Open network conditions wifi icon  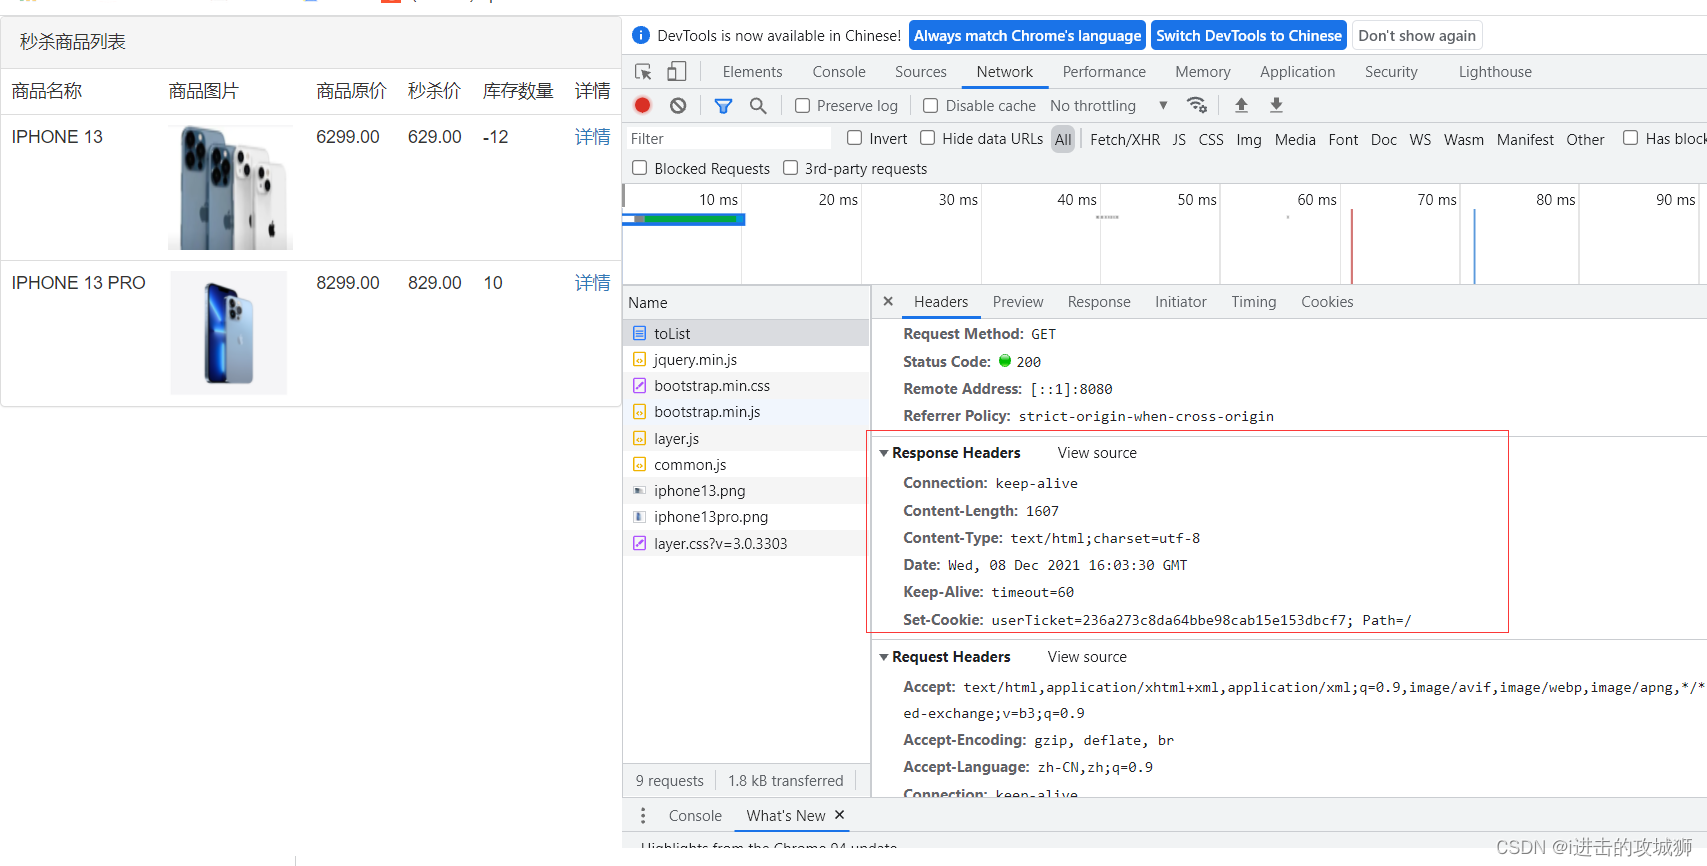1196,105
